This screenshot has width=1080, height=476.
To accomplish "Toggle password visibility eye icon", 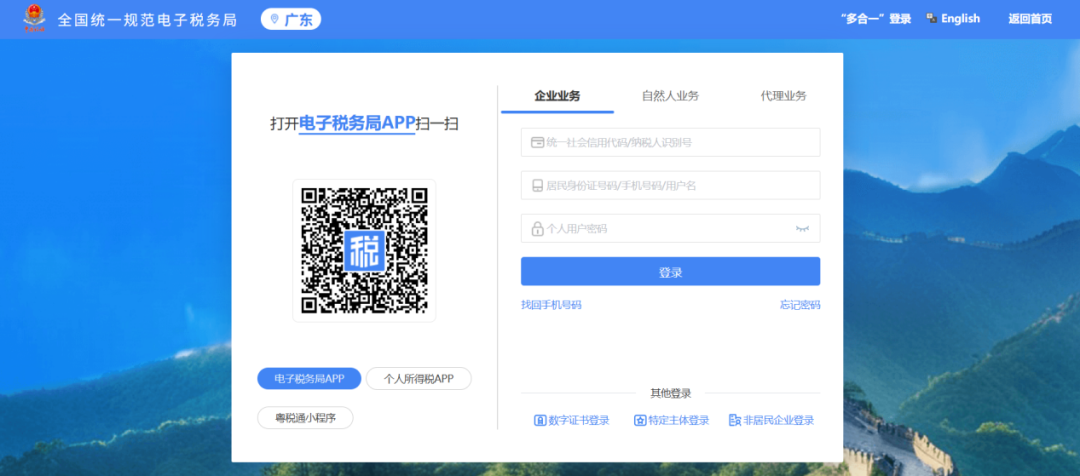I will coord(801,229).
